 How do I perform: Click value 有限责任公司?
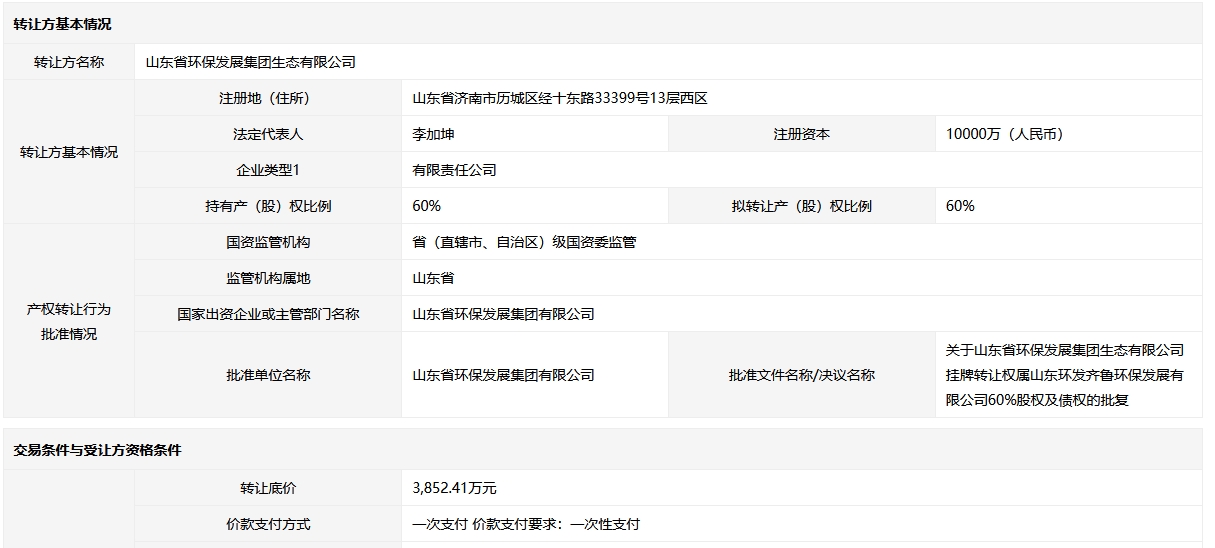click(x=454, y=170)
